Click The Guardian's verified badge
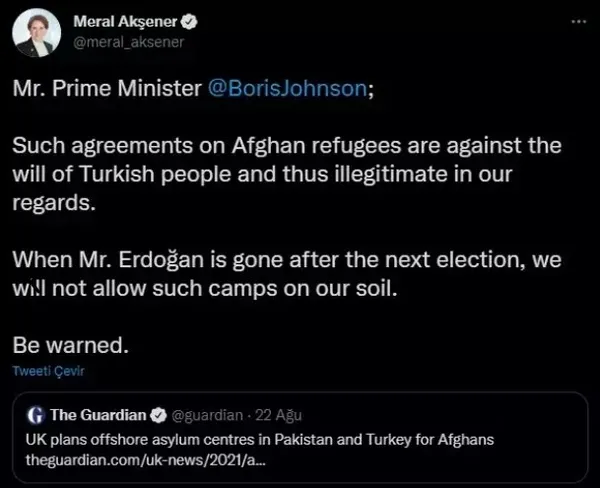Image resolution: width=600 pixels, height=488 pixels. click(x=158, y=414)
